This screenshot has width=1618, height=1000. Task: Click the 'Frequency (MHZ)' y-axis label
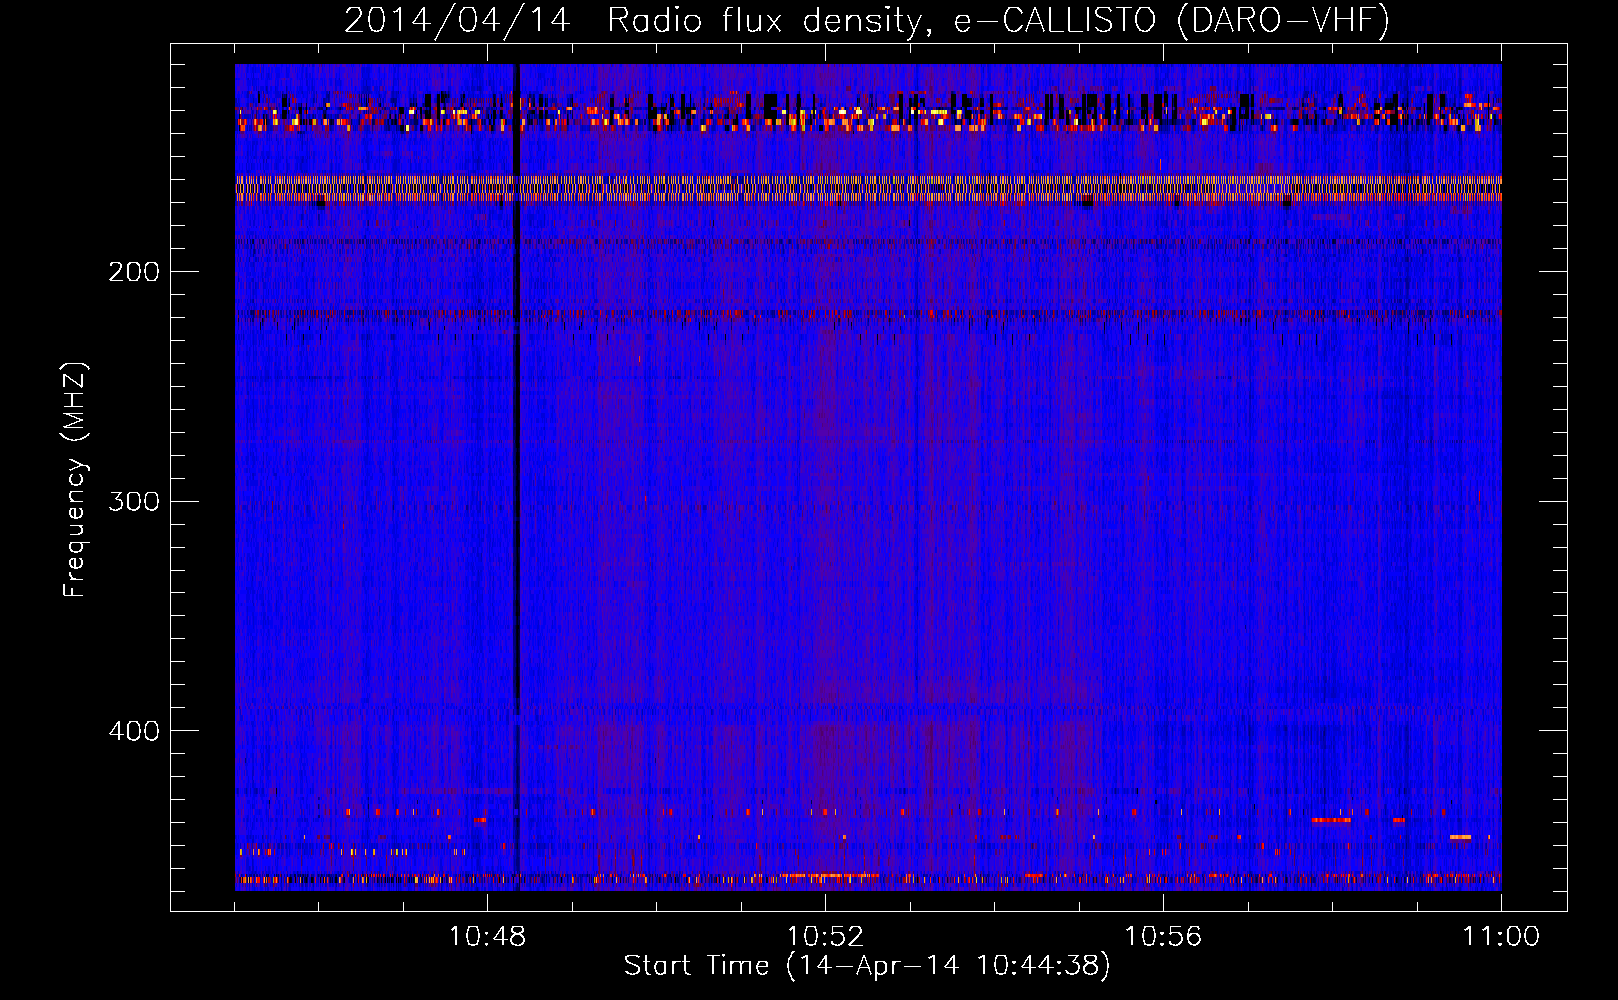[75, 480]
